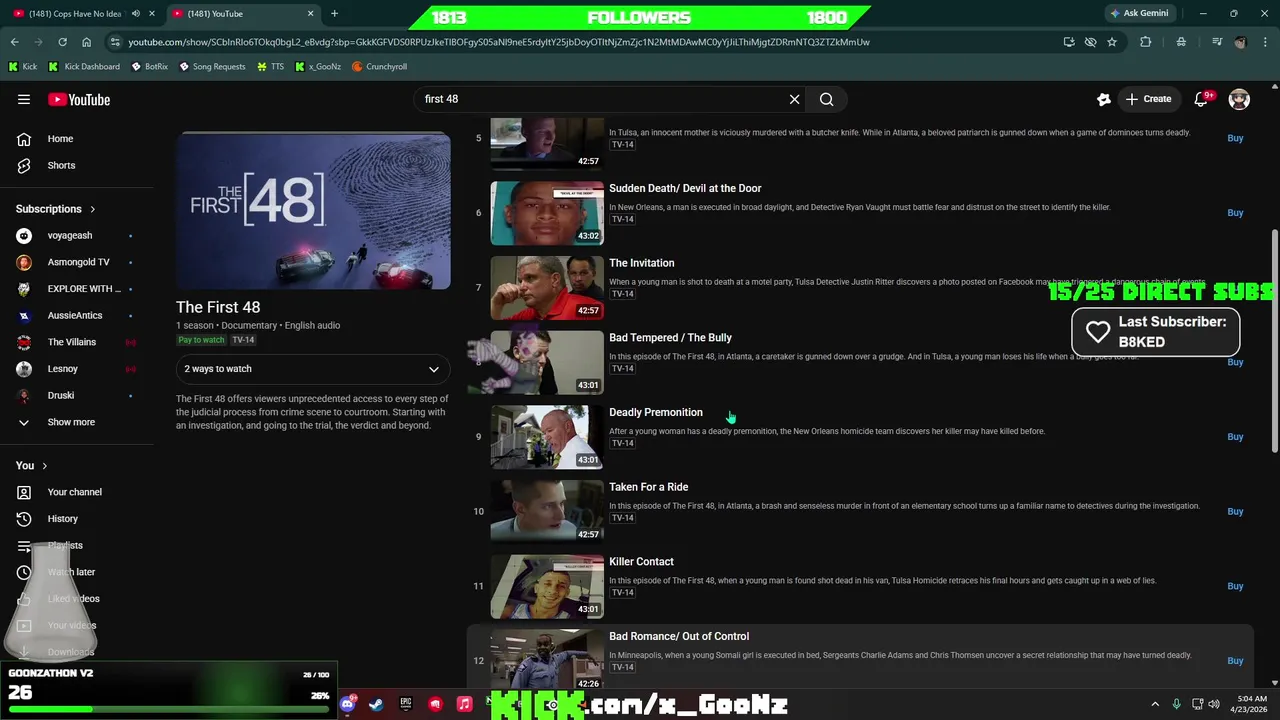Viewport: 1280px width, 720px height.
Task: Open the Killer Contact thumbnail
Action: (x=547, y=586)
